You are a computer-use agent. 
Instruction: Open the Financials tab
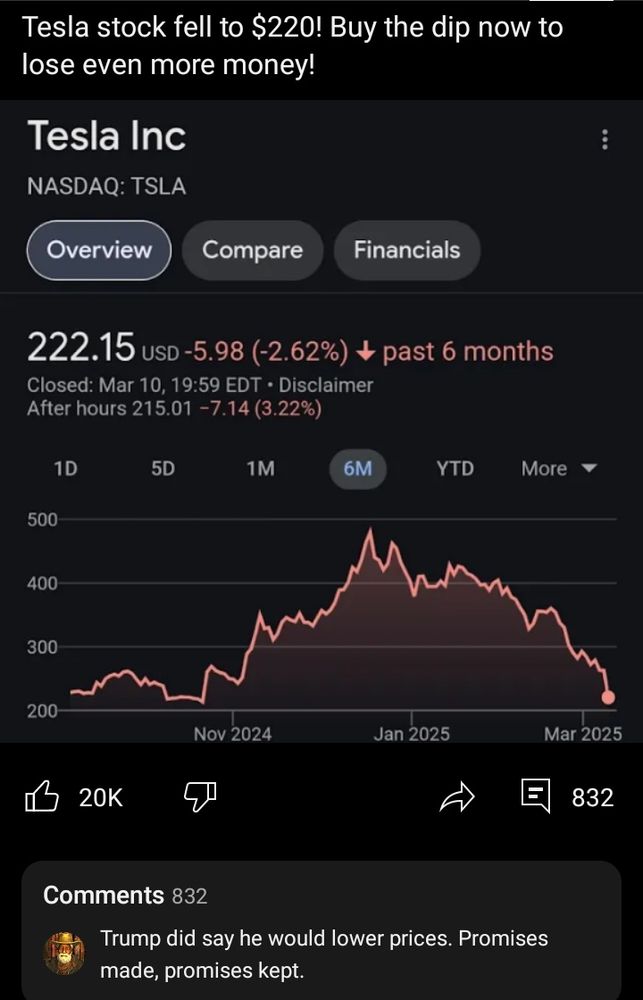(406, 251)
